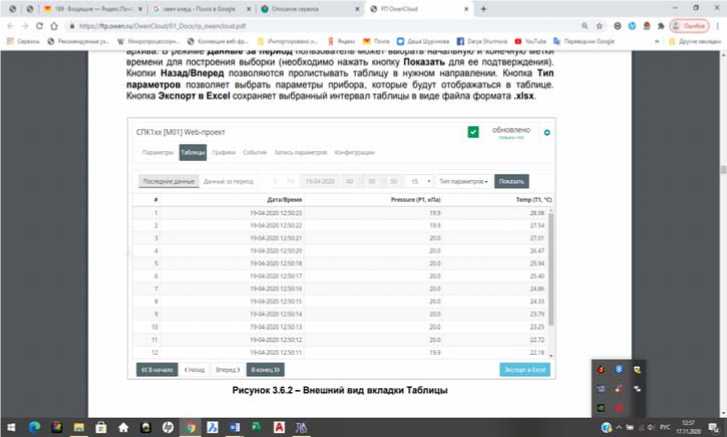
Task: Close the OwenCloud browser tab
Action: (466, 9)
